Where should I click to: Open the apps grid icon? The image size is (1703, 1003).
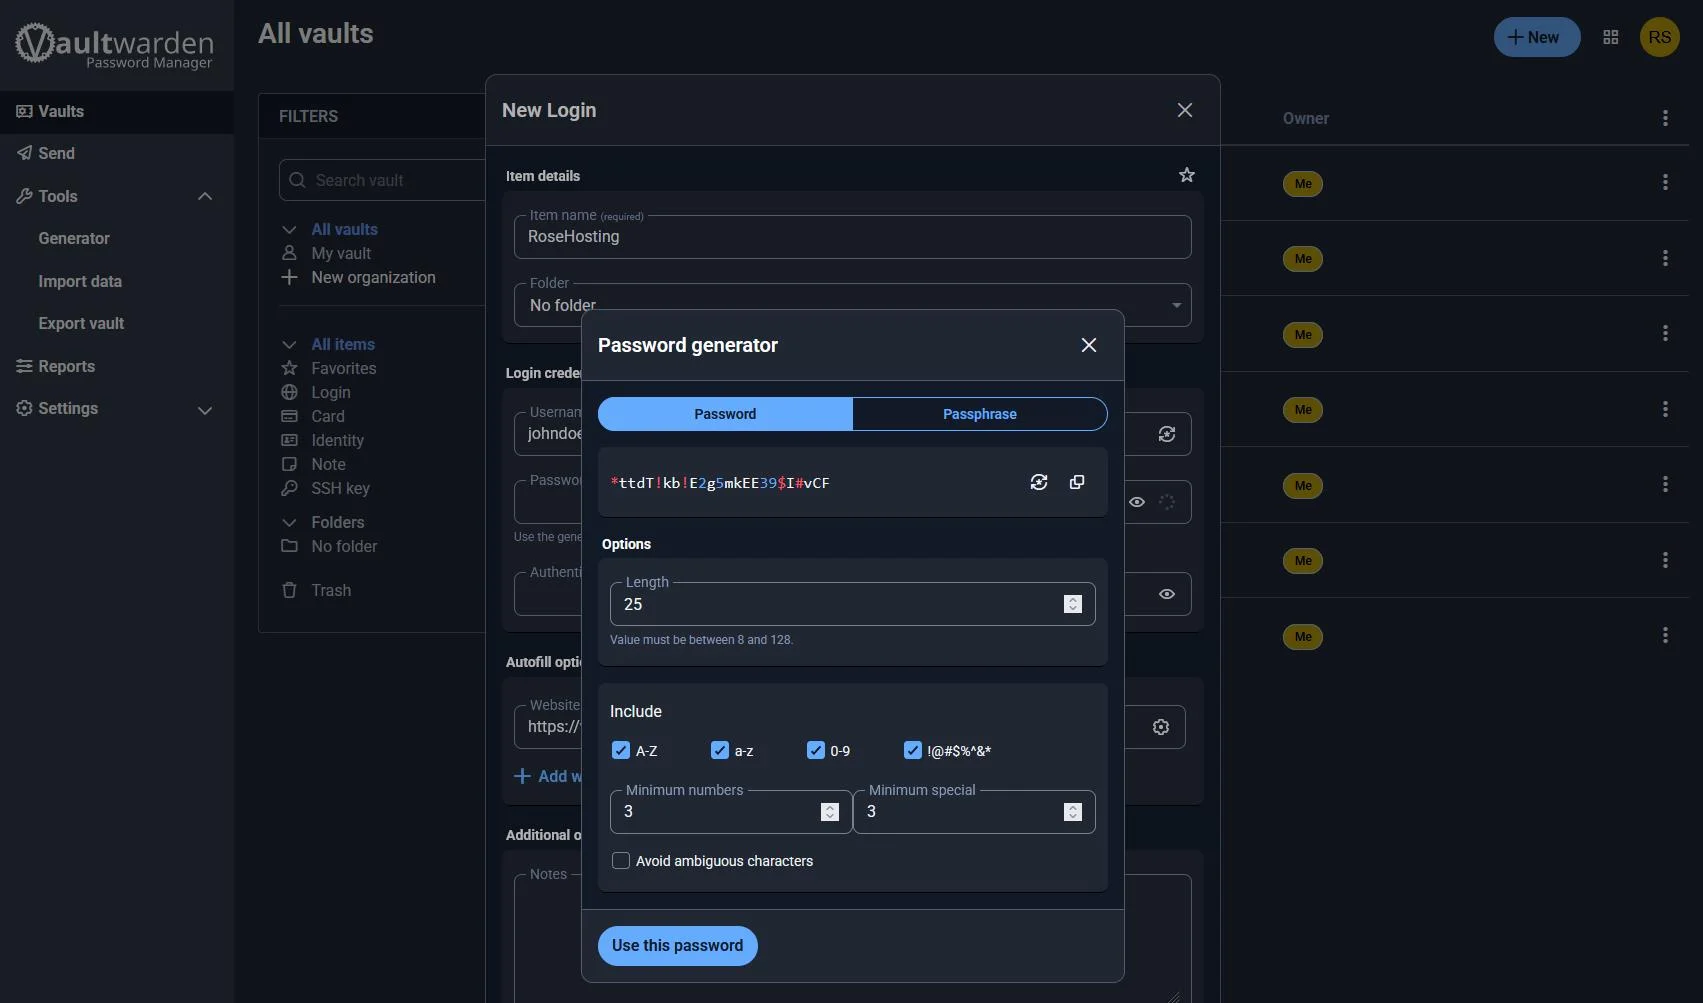click(x=1610, y=37)
